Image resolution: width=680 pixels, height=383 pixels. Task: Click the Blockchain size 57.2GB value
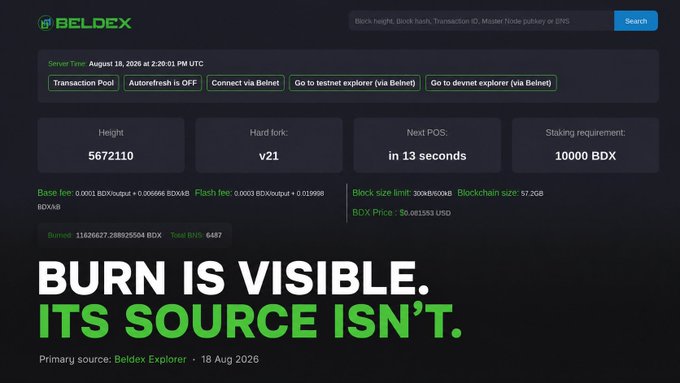pos(532,193)
